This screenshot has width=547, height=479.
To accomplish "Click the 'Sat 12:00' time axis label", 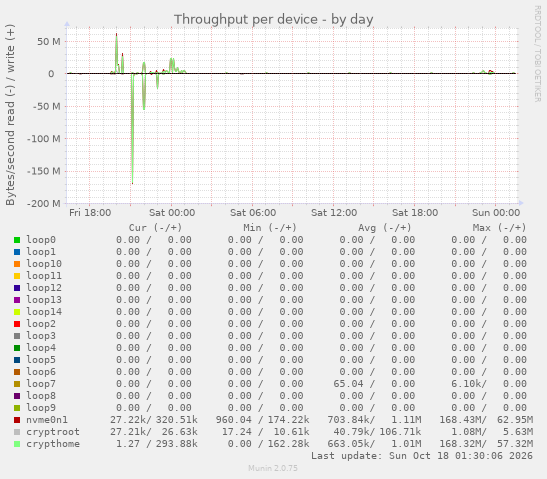I will (334, 212).
